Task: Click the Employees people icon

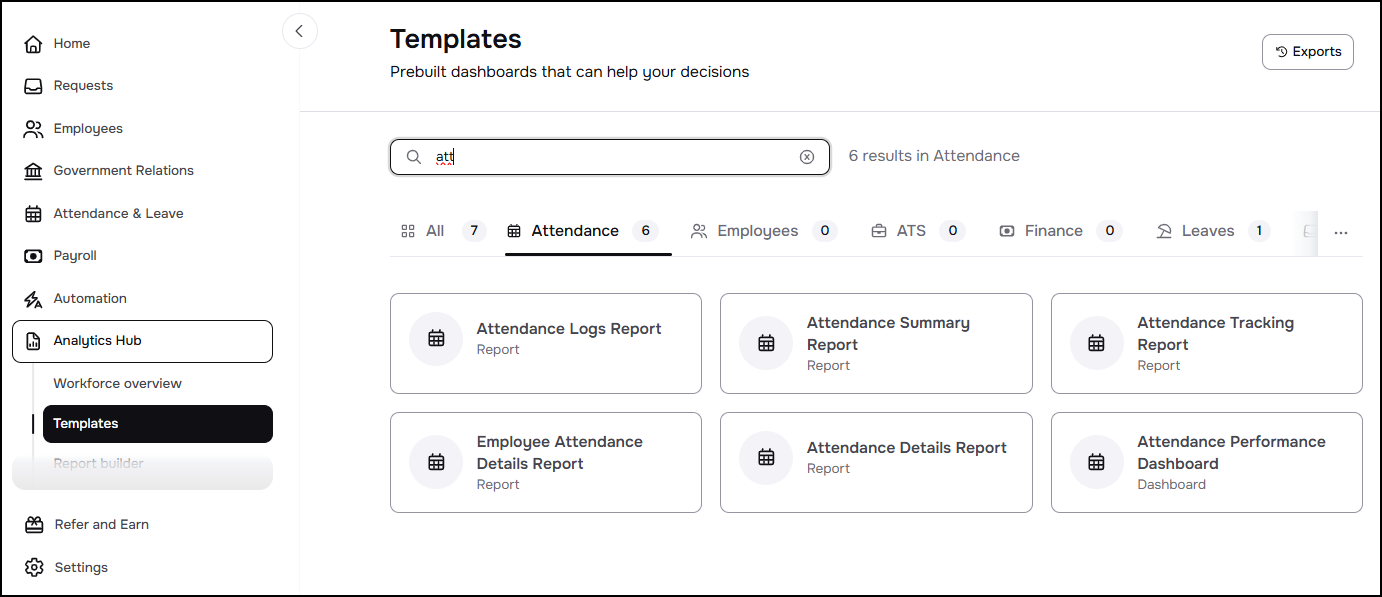Action: click(34, 129)
